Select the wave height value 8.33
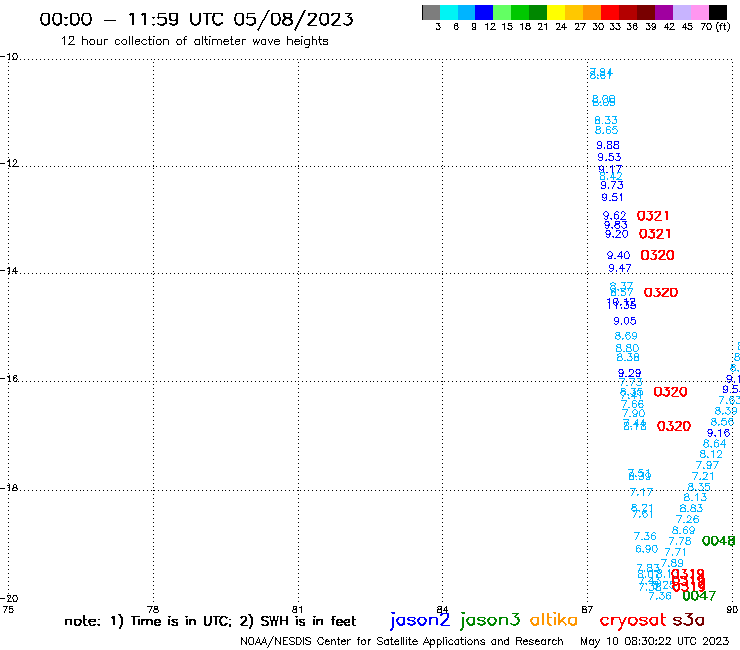The height and width of the screenshot is (650, 740). (x=606, y=120)
